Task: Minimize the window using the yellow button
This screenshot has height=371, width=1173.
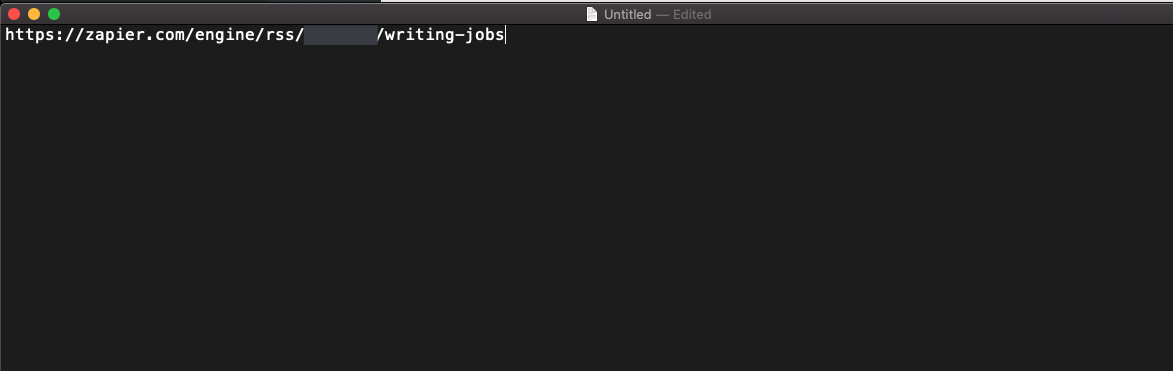Action: (34, 14)
